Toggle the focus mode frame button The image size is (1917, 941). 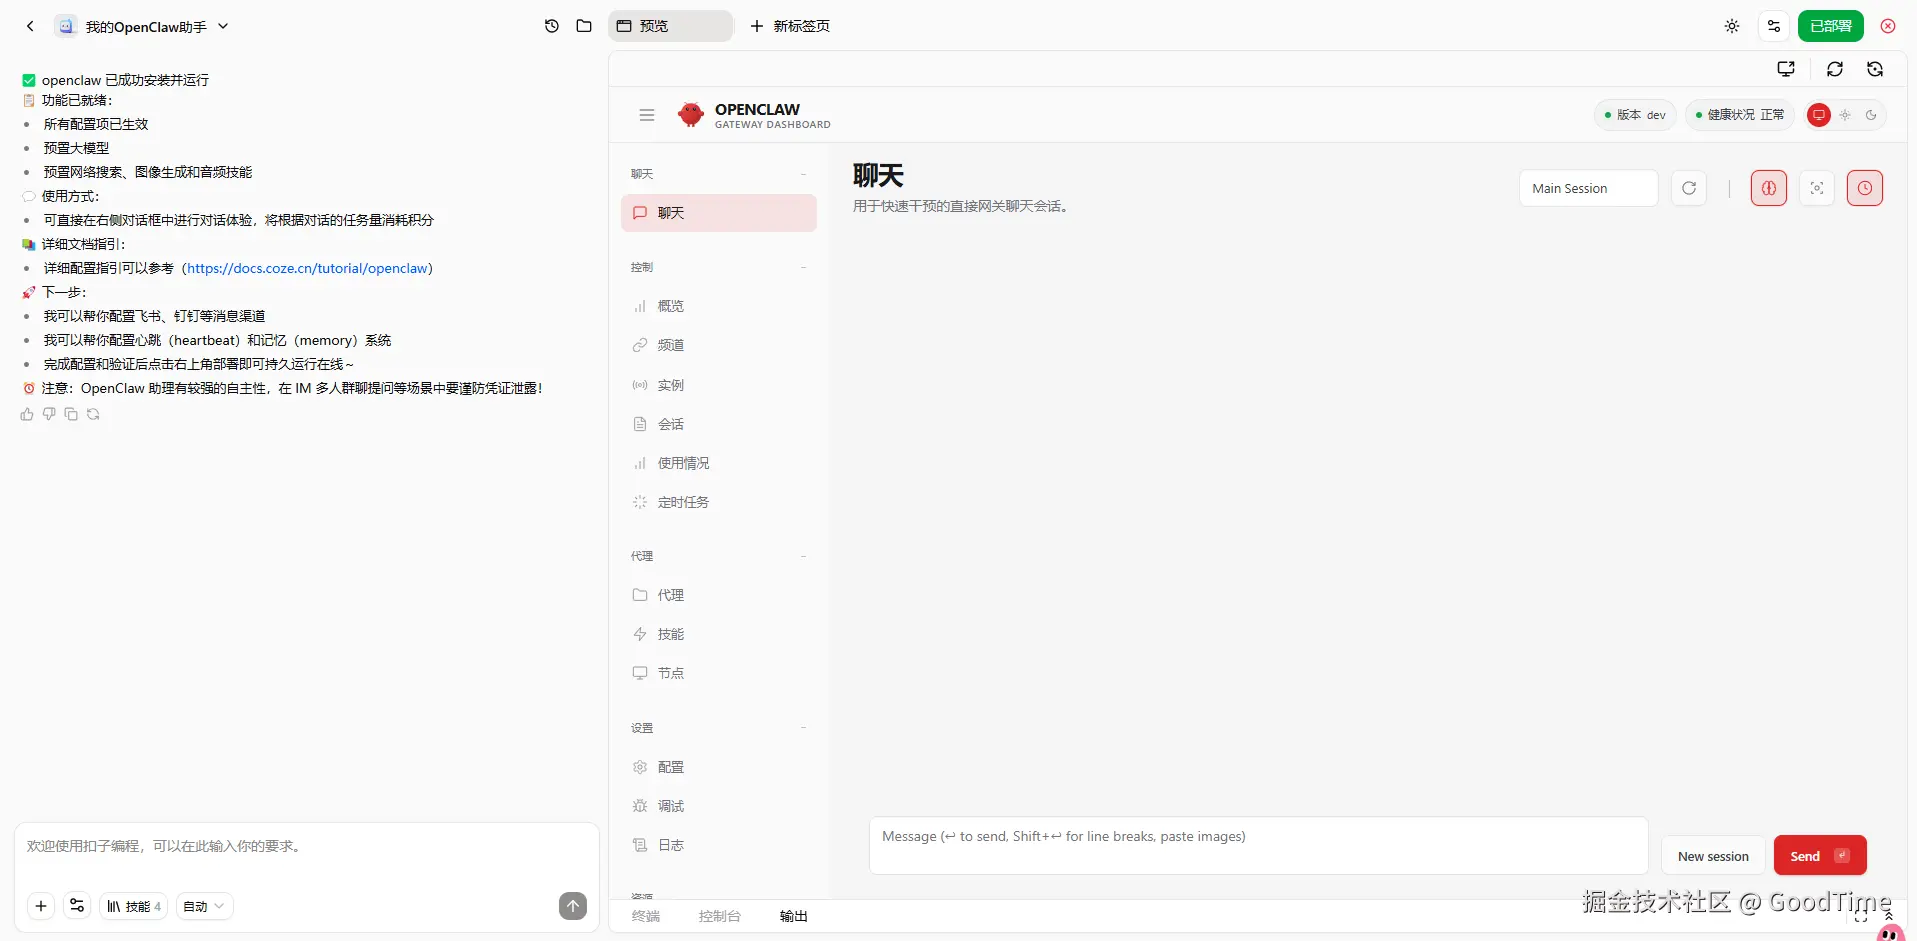click(x=1817, y=188)
